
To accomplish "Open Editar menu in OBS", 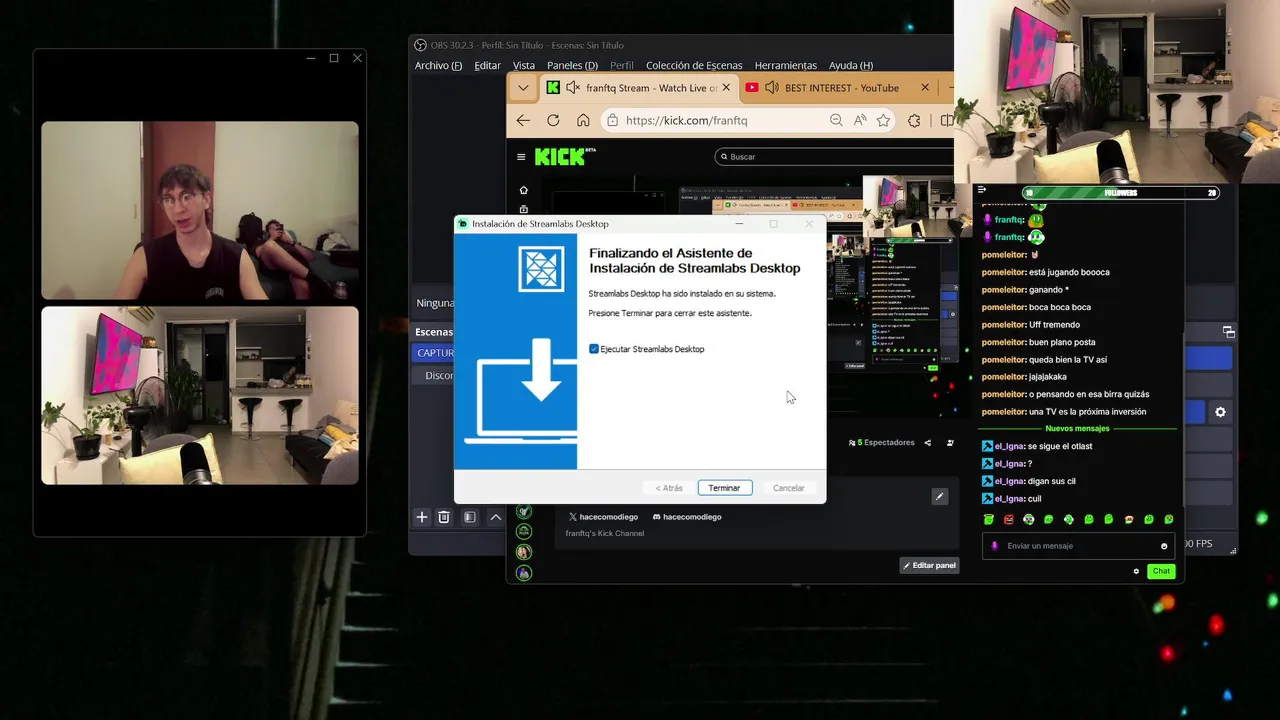I will 487,66.
